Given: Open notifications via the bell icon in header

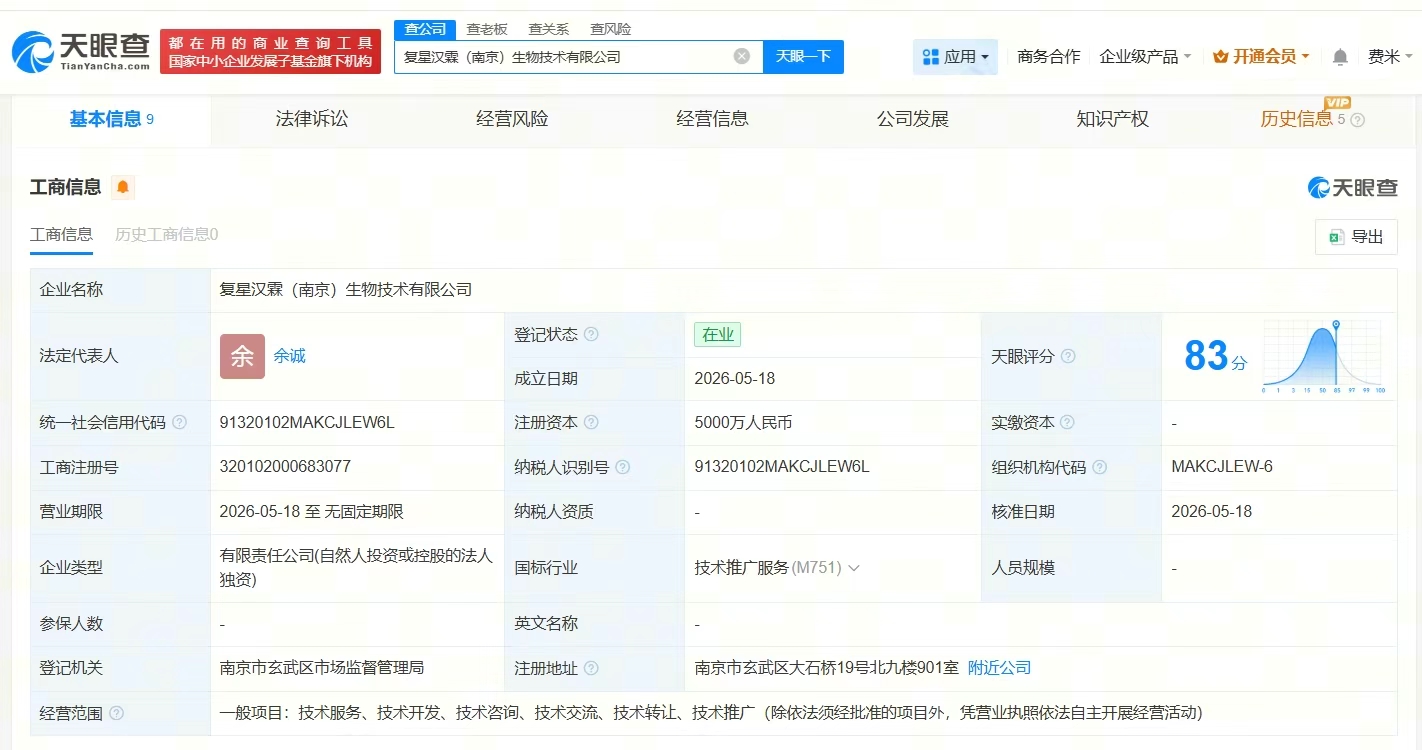Looking at the screenshot, I should pyautogui.click(x=1340, y=57).
